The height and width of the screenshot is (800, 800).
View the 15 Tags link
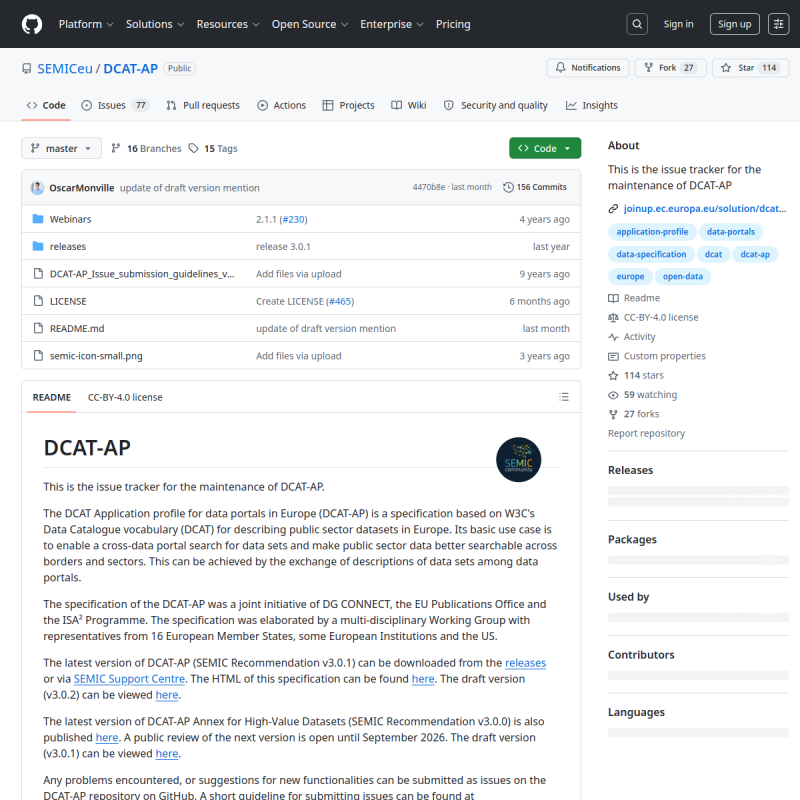tap(213, 148)
